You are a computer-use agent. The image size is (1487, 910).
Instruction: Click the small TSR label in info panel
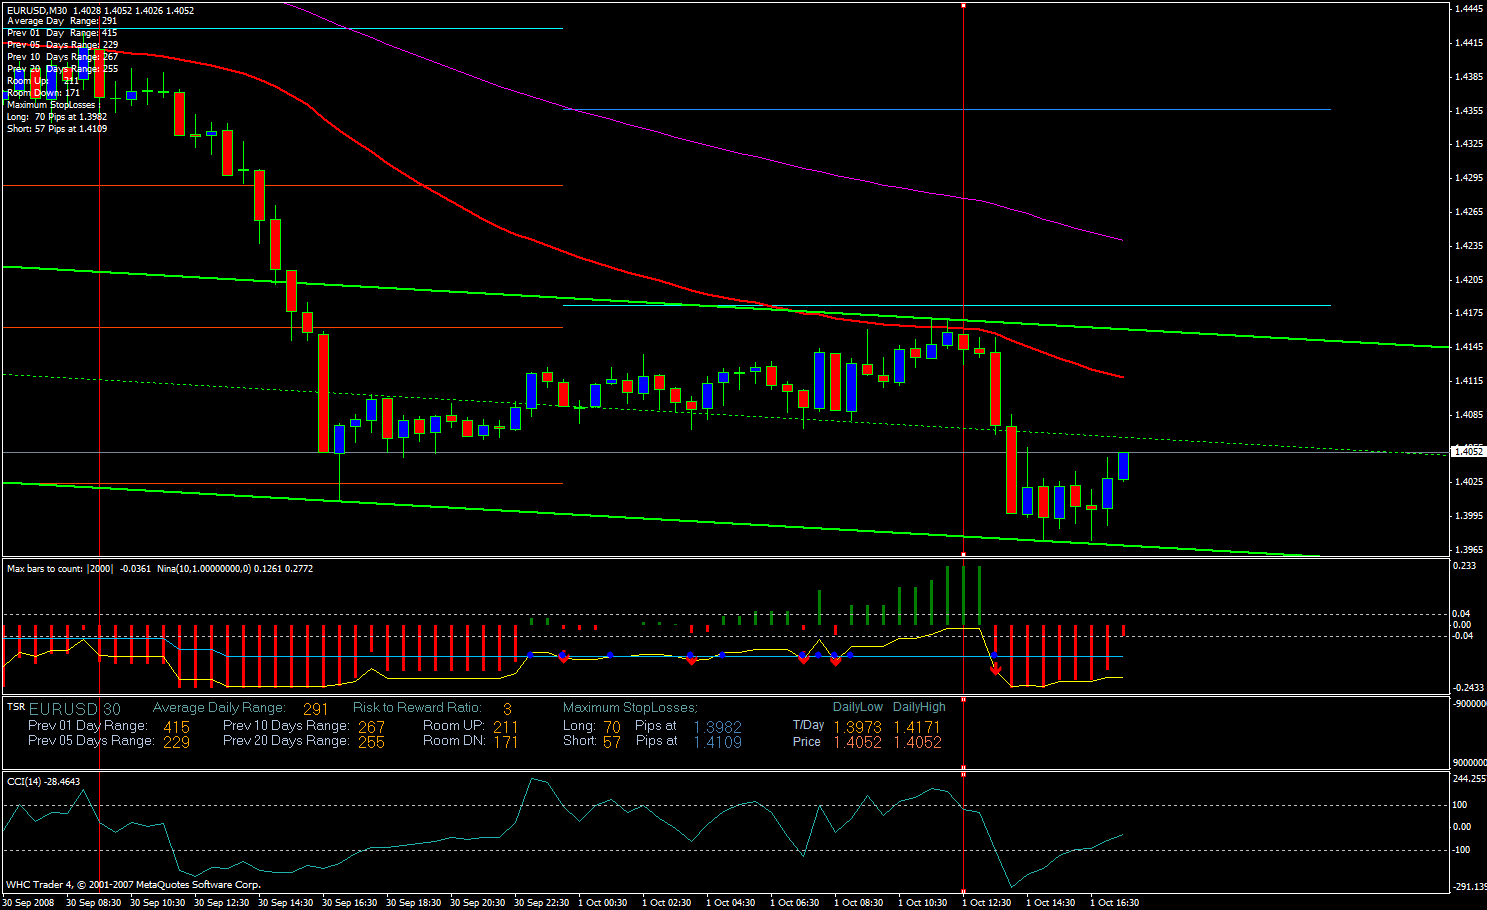(x=15, y=707)
